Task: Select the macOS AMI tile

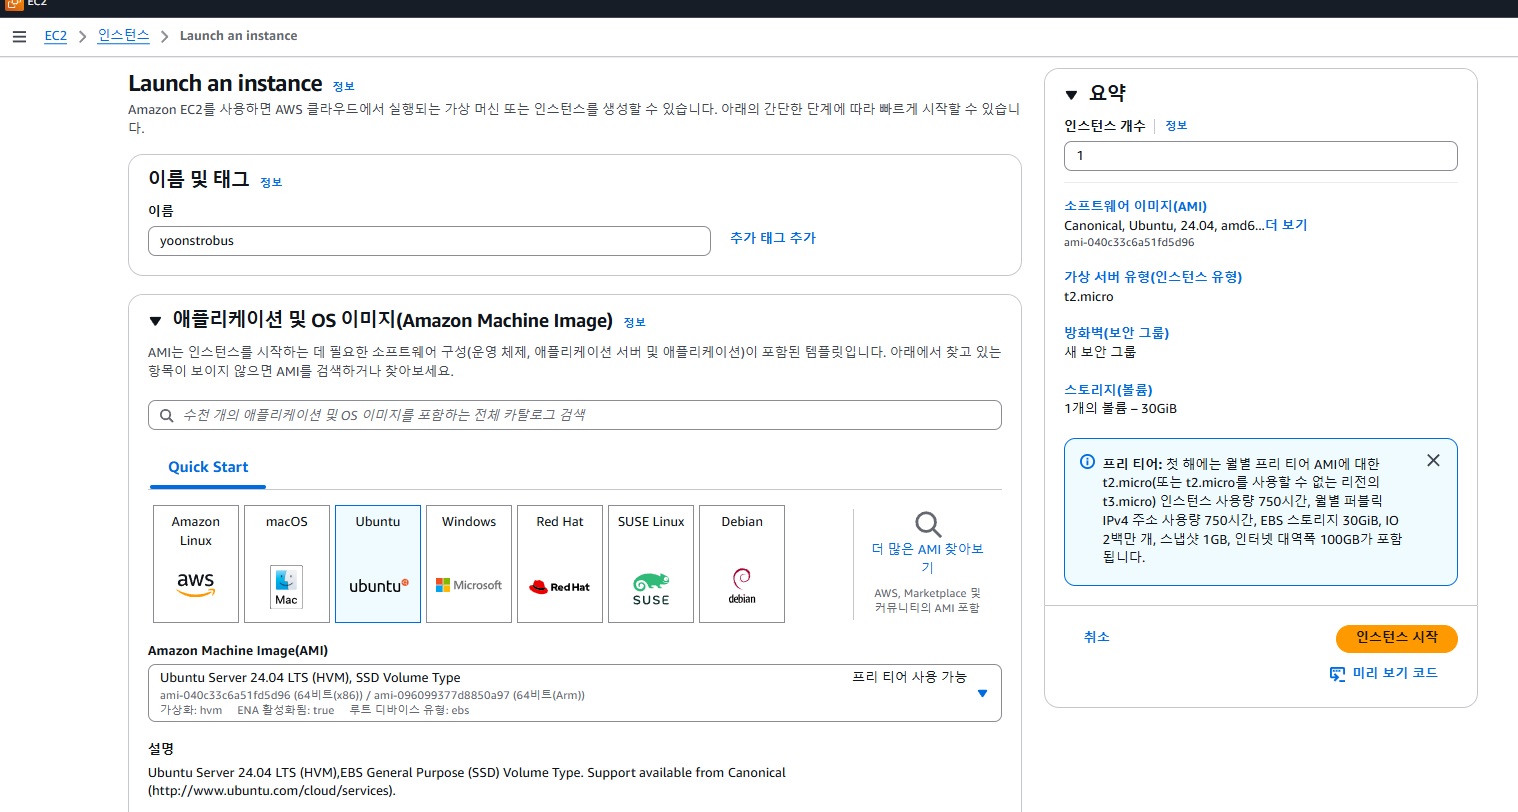Action: tap(287, 564)
